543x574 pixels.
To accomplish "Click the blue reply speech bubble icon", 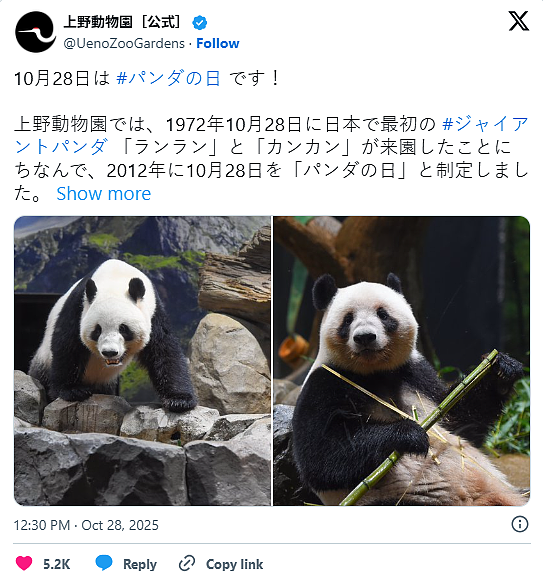I will (104, 563).
